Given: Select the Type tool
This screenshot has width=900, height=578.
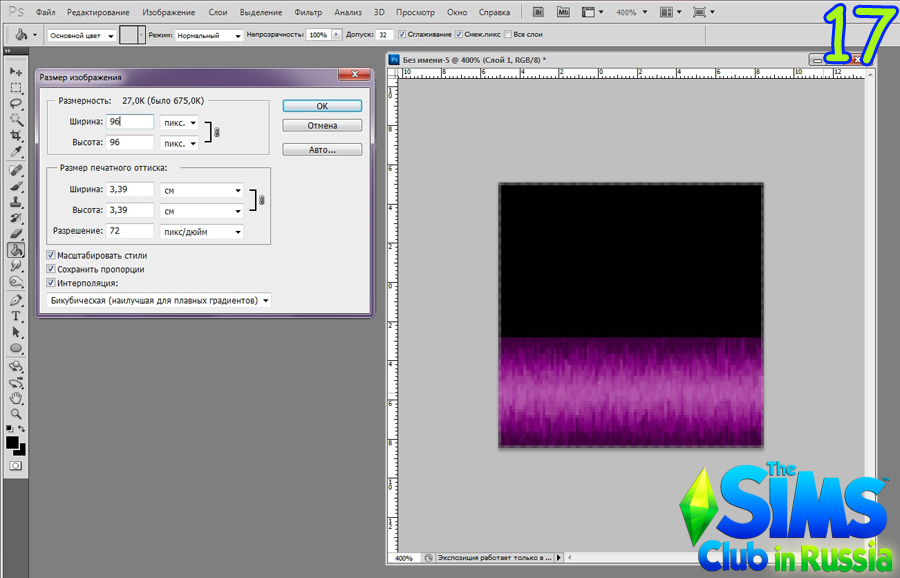Looking at the screenshot, I should [16, 315].
